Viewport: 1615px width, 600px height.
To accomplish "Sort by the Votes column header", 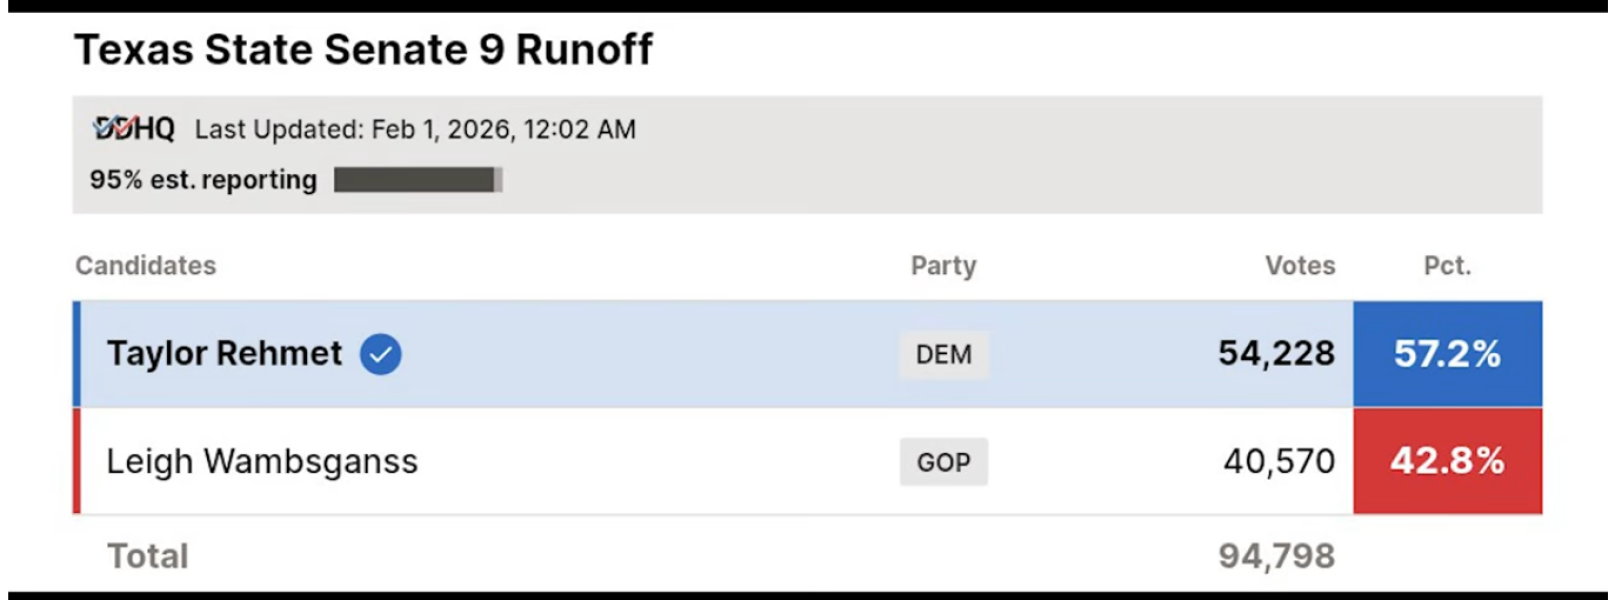I will 1299,266.
